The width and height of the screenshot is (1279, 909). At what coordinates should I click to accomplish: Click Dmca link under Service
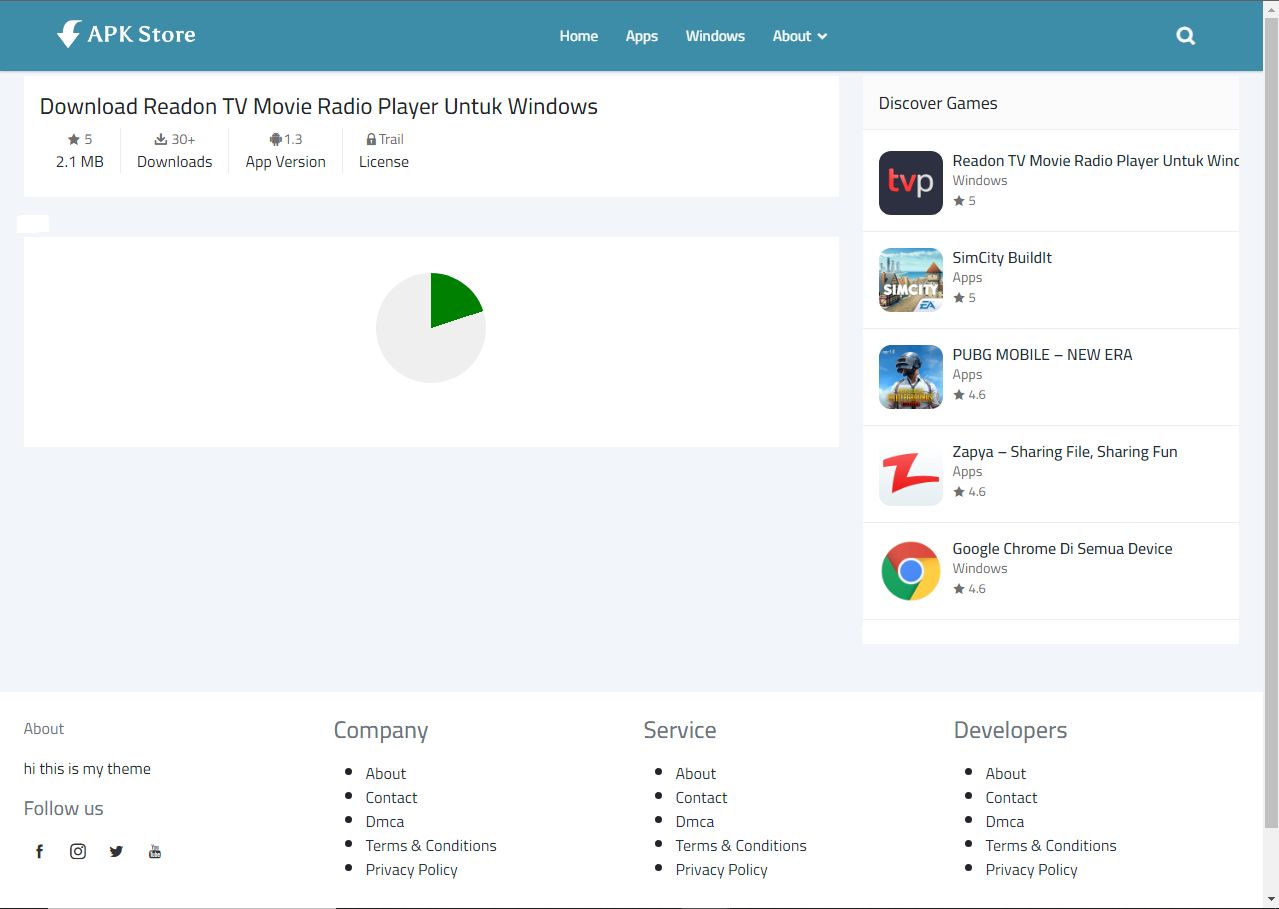pyautogui.click(x=694, y=821)
